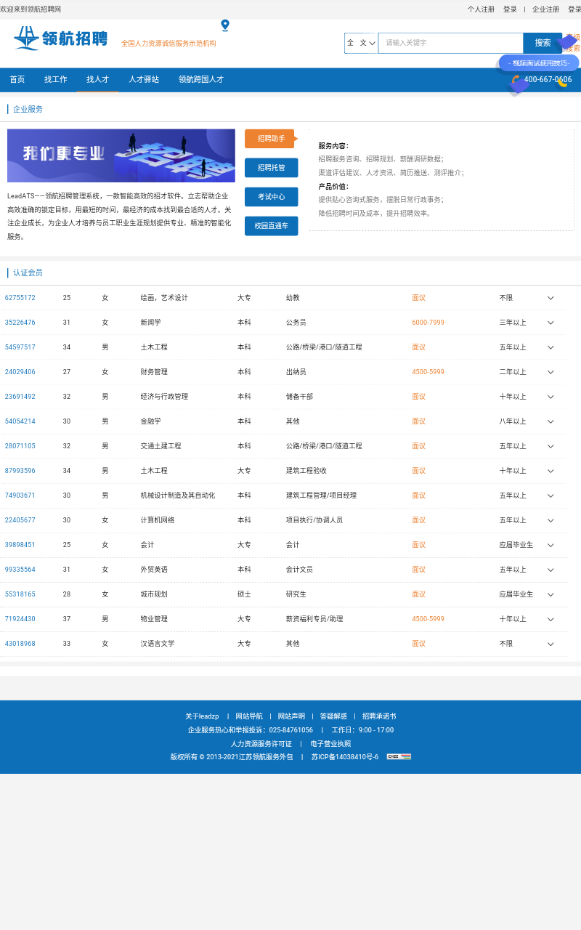Expand the row for member 28071105
This screenshot has width=581, height=930.
pyautogui.click(x=551, y=446)
